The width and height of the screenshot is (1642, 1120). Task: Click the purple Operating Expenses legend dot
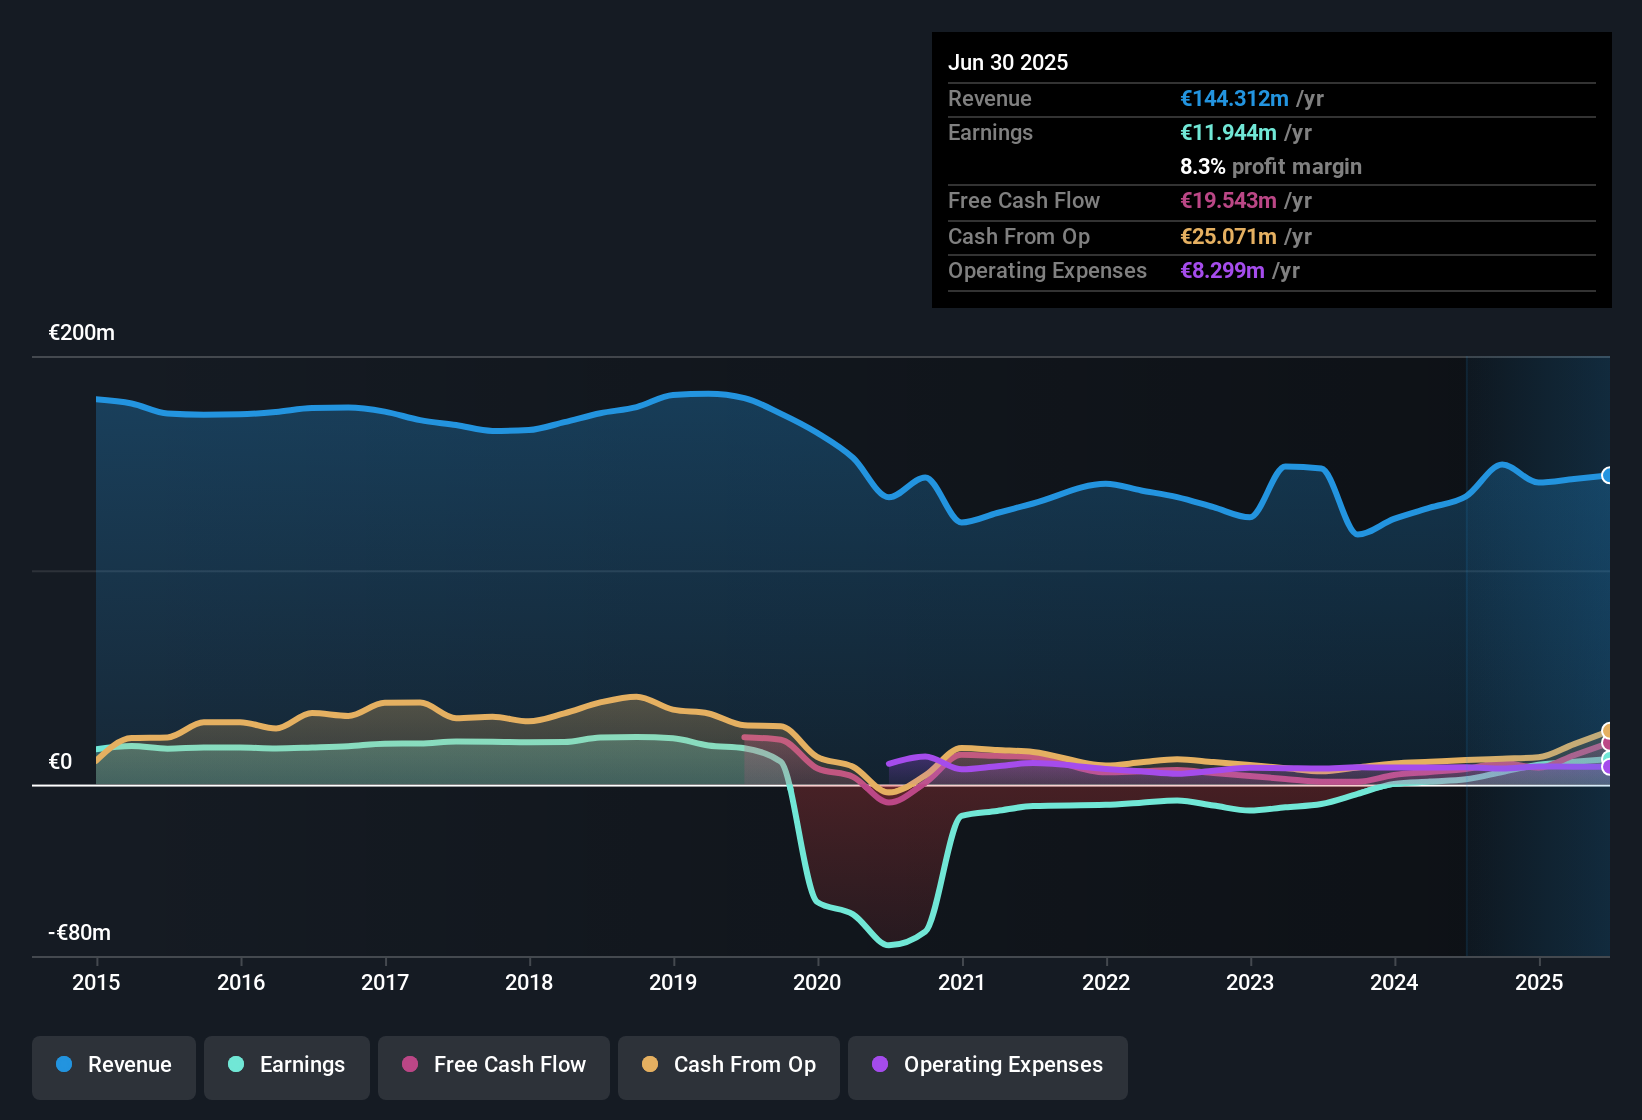point(879,1066)
